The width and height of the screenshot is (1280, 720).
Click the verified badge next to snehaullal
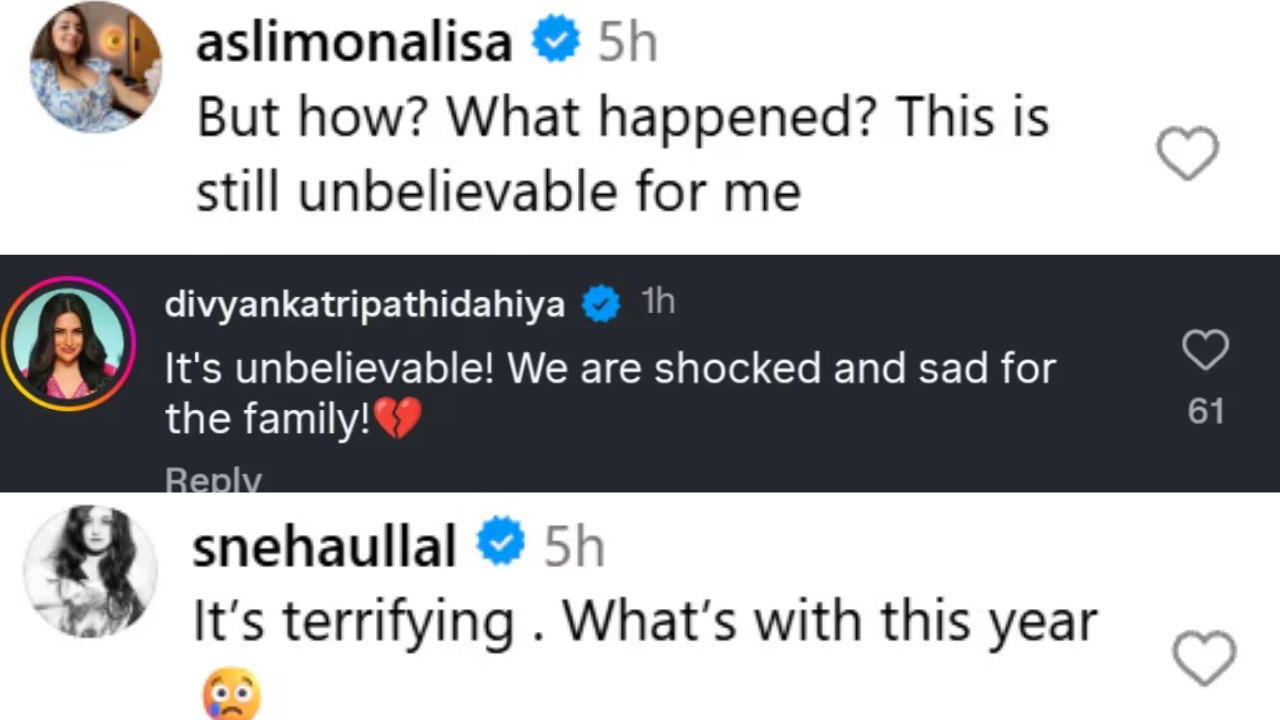[x=500, y=544]
